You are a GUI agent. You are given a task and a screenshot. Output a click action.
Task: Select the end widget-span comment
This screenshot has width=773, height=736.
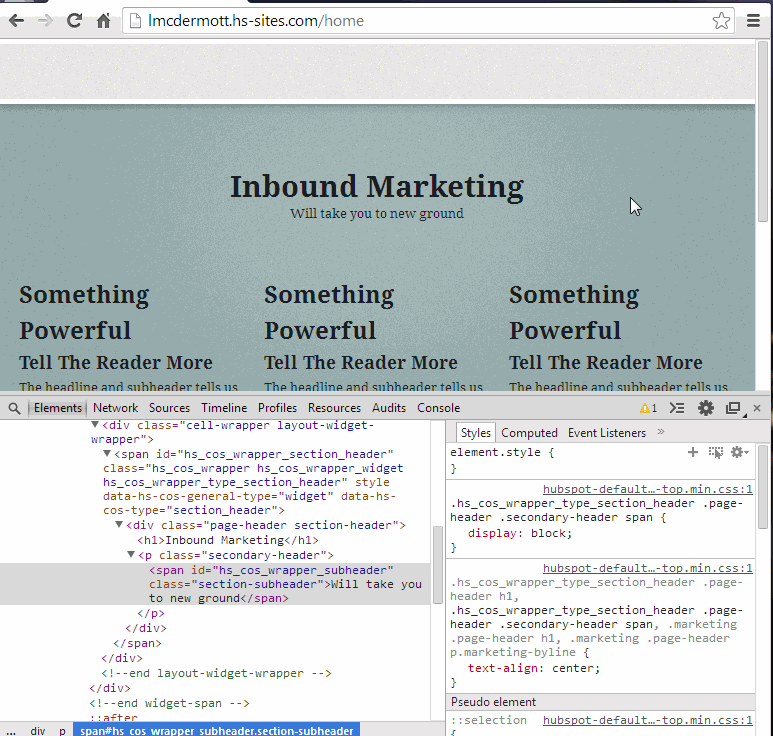pos(170,703)
